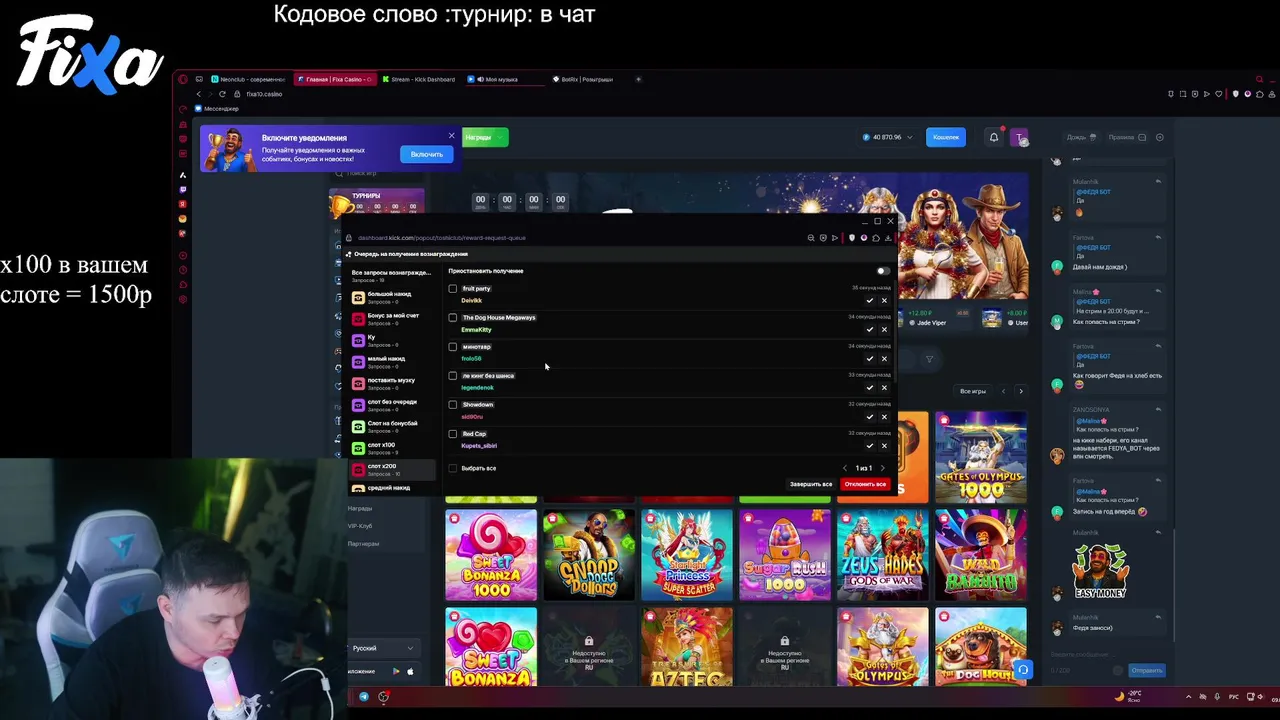Select the малый накид reward category
This screenshot has height=720, width=1280.
pos(391,362)
